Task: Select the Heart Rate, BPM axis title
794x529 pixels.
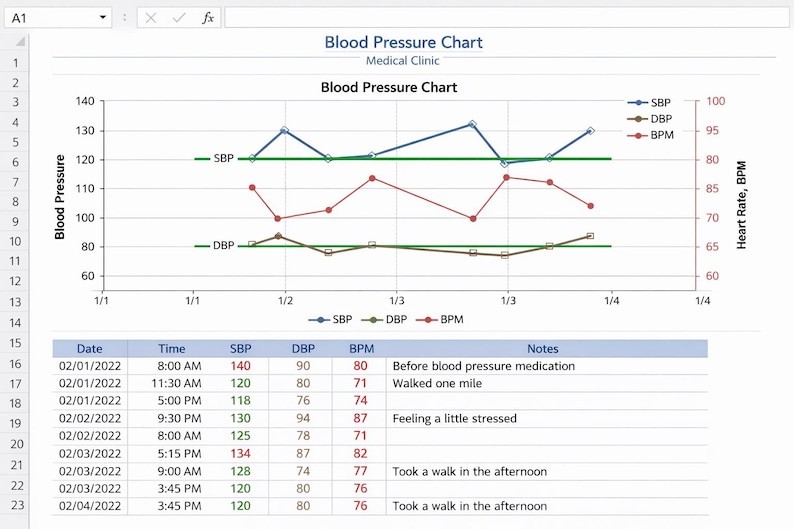Action: point(741,205)
